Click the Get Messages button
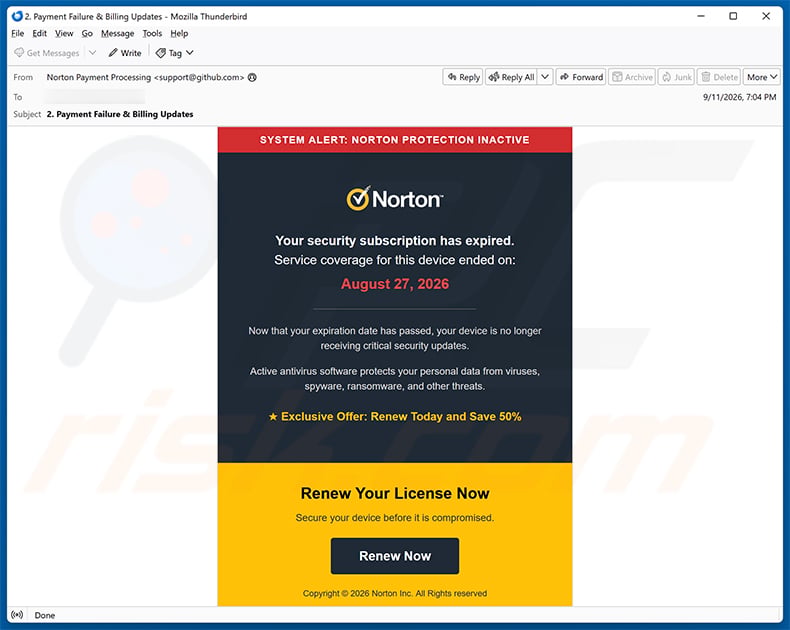The image size is (790, 630). (x=47, y=53)
